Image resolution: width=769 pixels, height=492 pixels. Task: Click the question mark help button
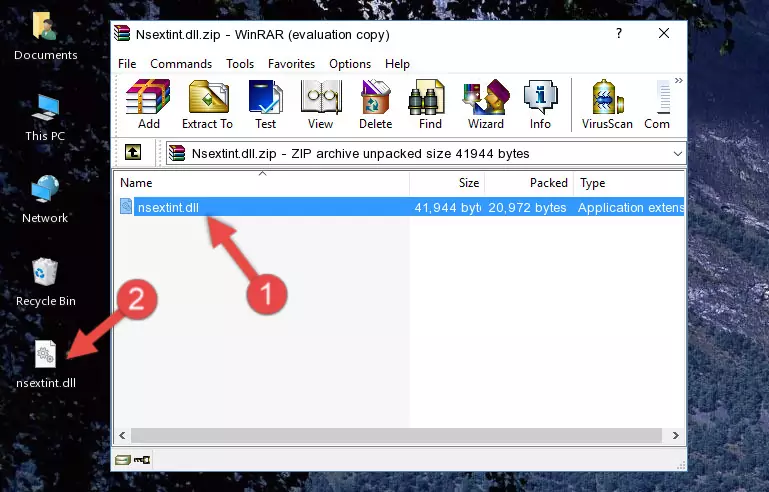(x=619, y=33)
